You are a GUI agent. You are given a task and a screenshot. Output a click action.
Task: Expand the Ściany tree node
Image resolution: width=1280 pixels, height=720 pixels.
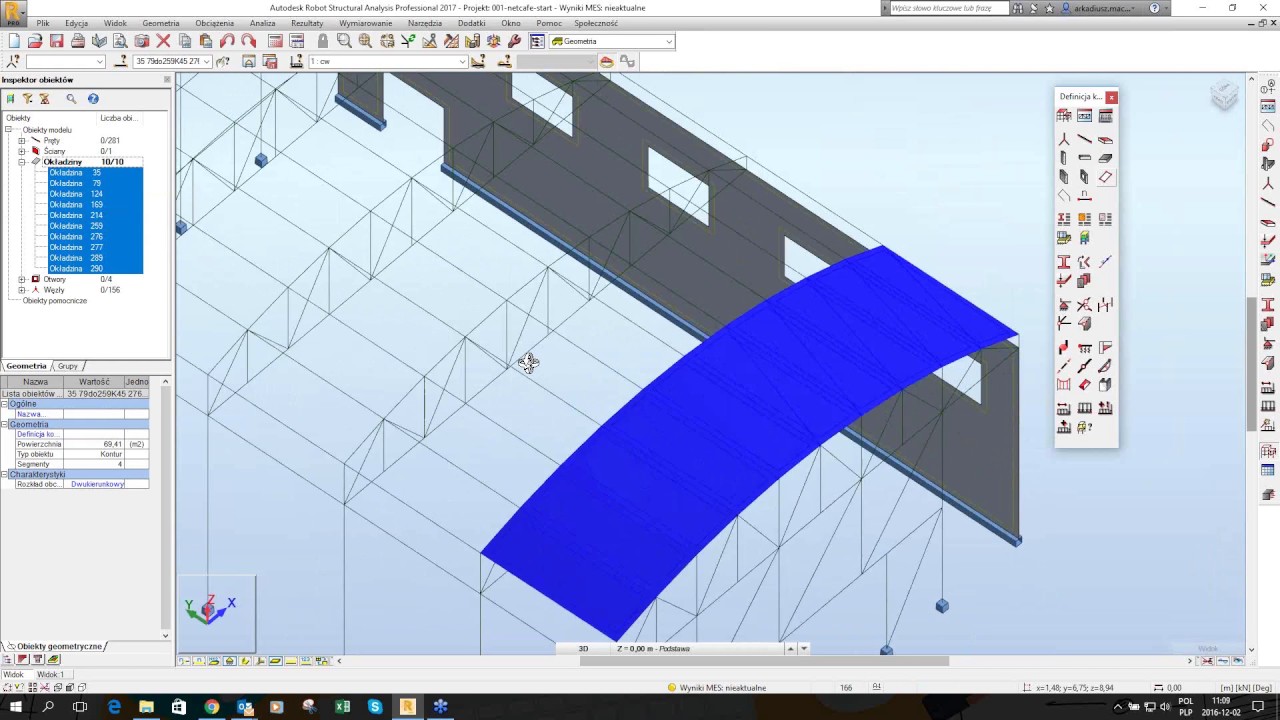(x=22, y=151)
